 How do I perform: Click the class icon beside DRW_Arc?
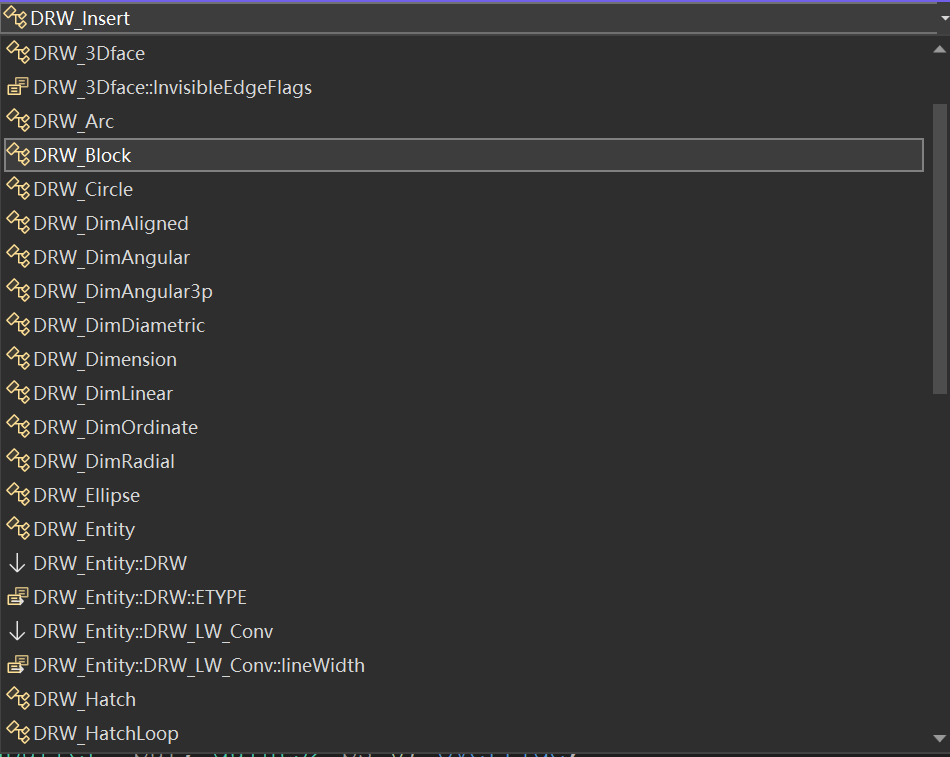click(x=18, y=121)
